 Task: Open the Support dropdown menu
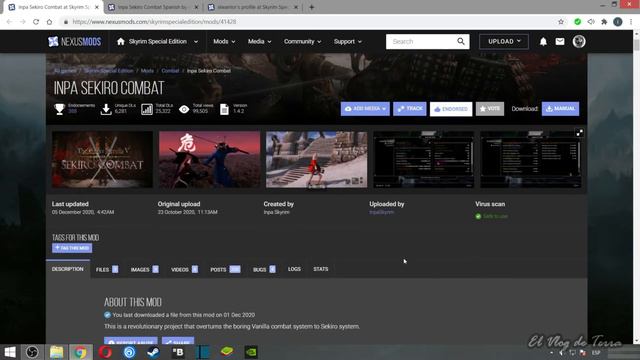pyautogui.click(x=347, y=42)
